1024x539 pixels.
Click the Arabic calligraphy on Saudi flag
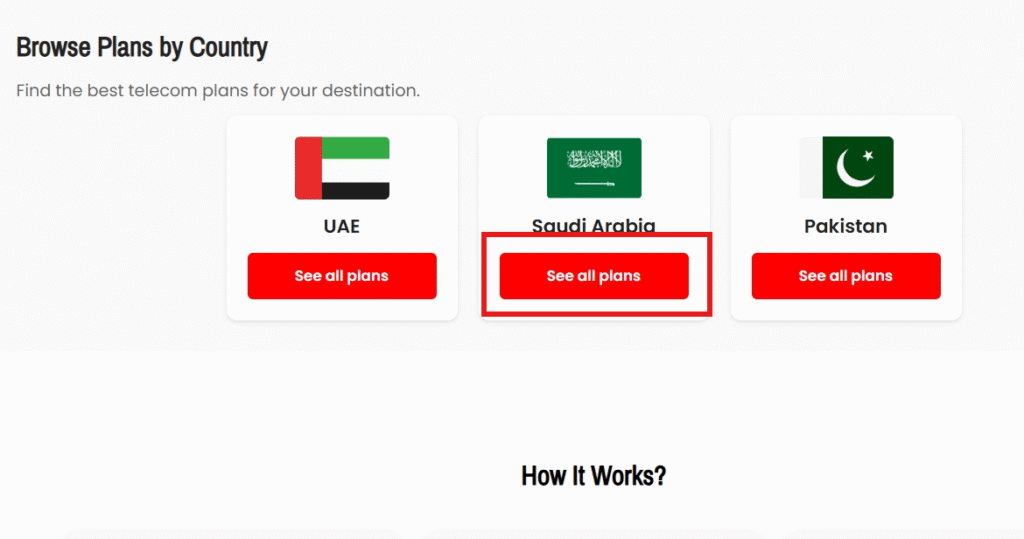pos(594,159)
